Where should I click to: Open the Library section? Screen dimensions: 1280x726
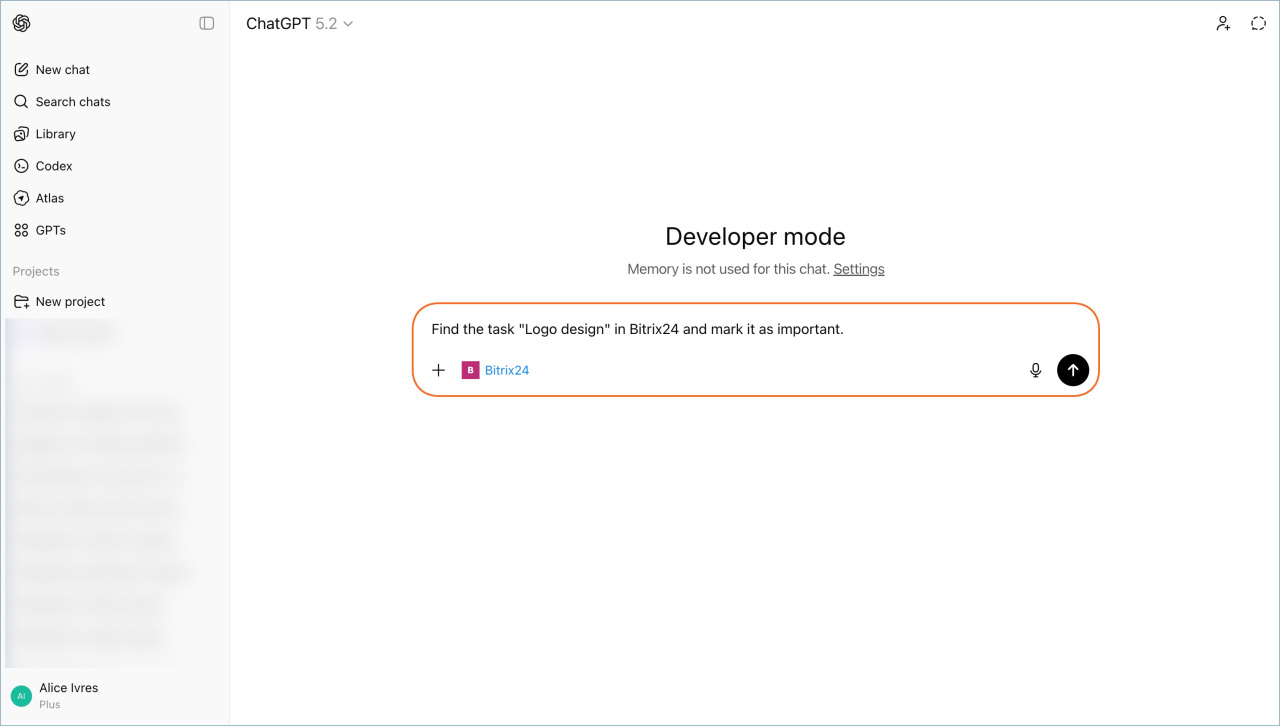pos(55,134)
